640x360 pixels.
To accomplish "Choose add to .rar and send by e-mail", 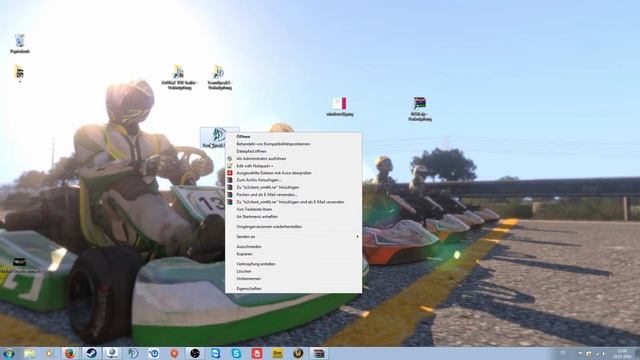I will click(x=293, y=202).
